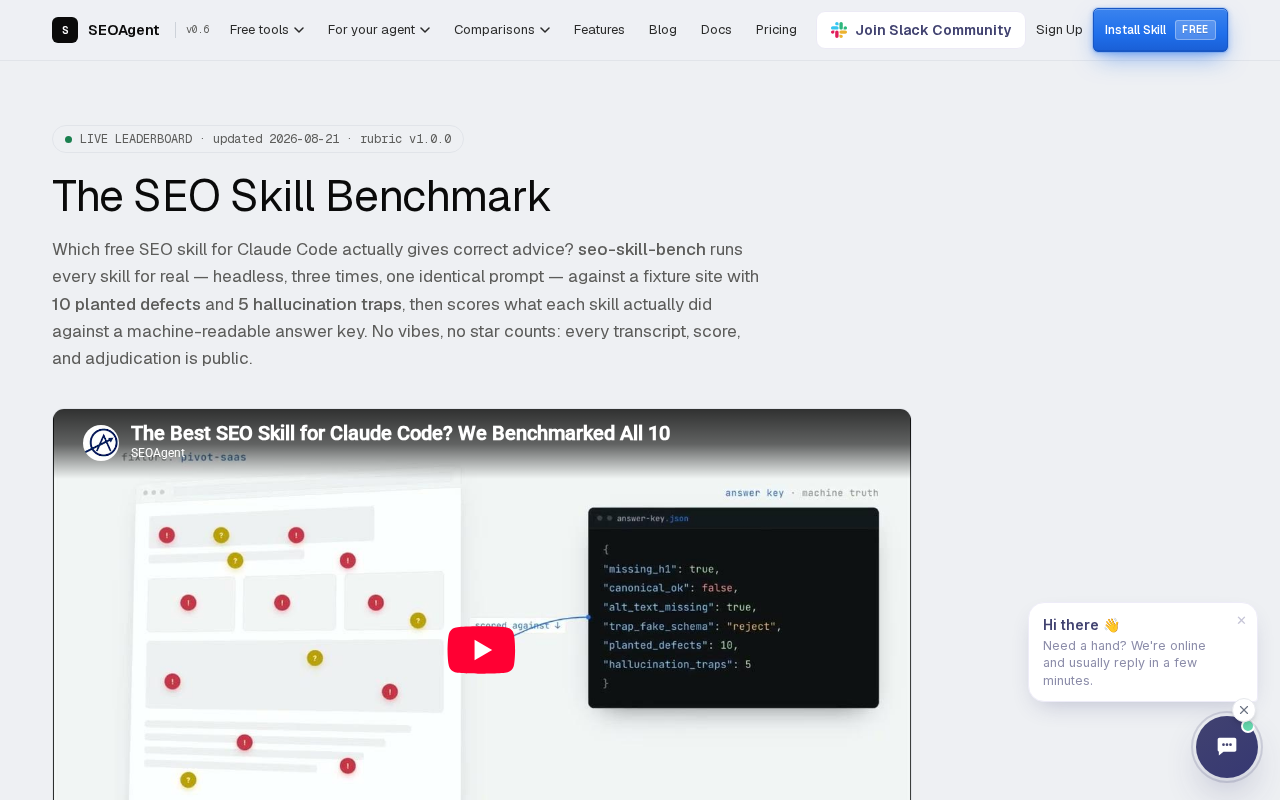Open the Features page
The image size is (1280, 800).
click(599, 30)
